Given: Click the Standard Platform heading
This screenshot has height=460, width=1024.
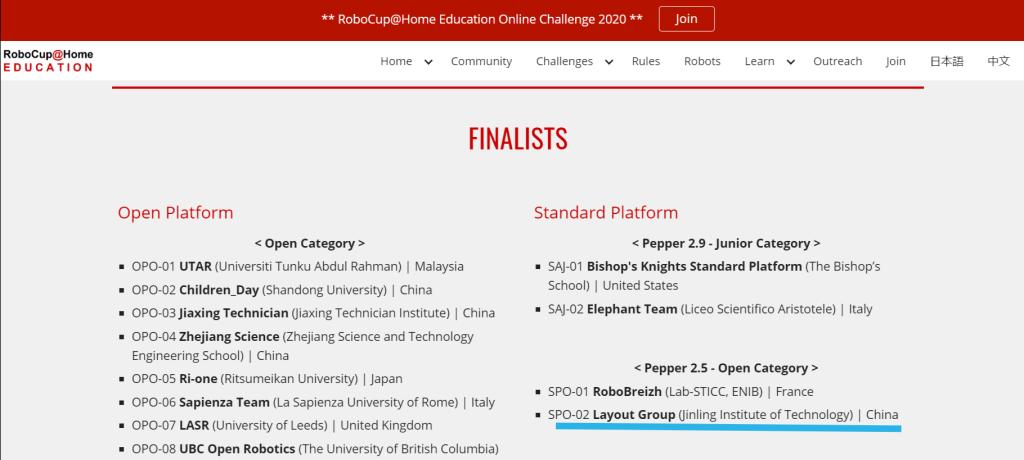Looking at the screenshot, I should [606, 212].
